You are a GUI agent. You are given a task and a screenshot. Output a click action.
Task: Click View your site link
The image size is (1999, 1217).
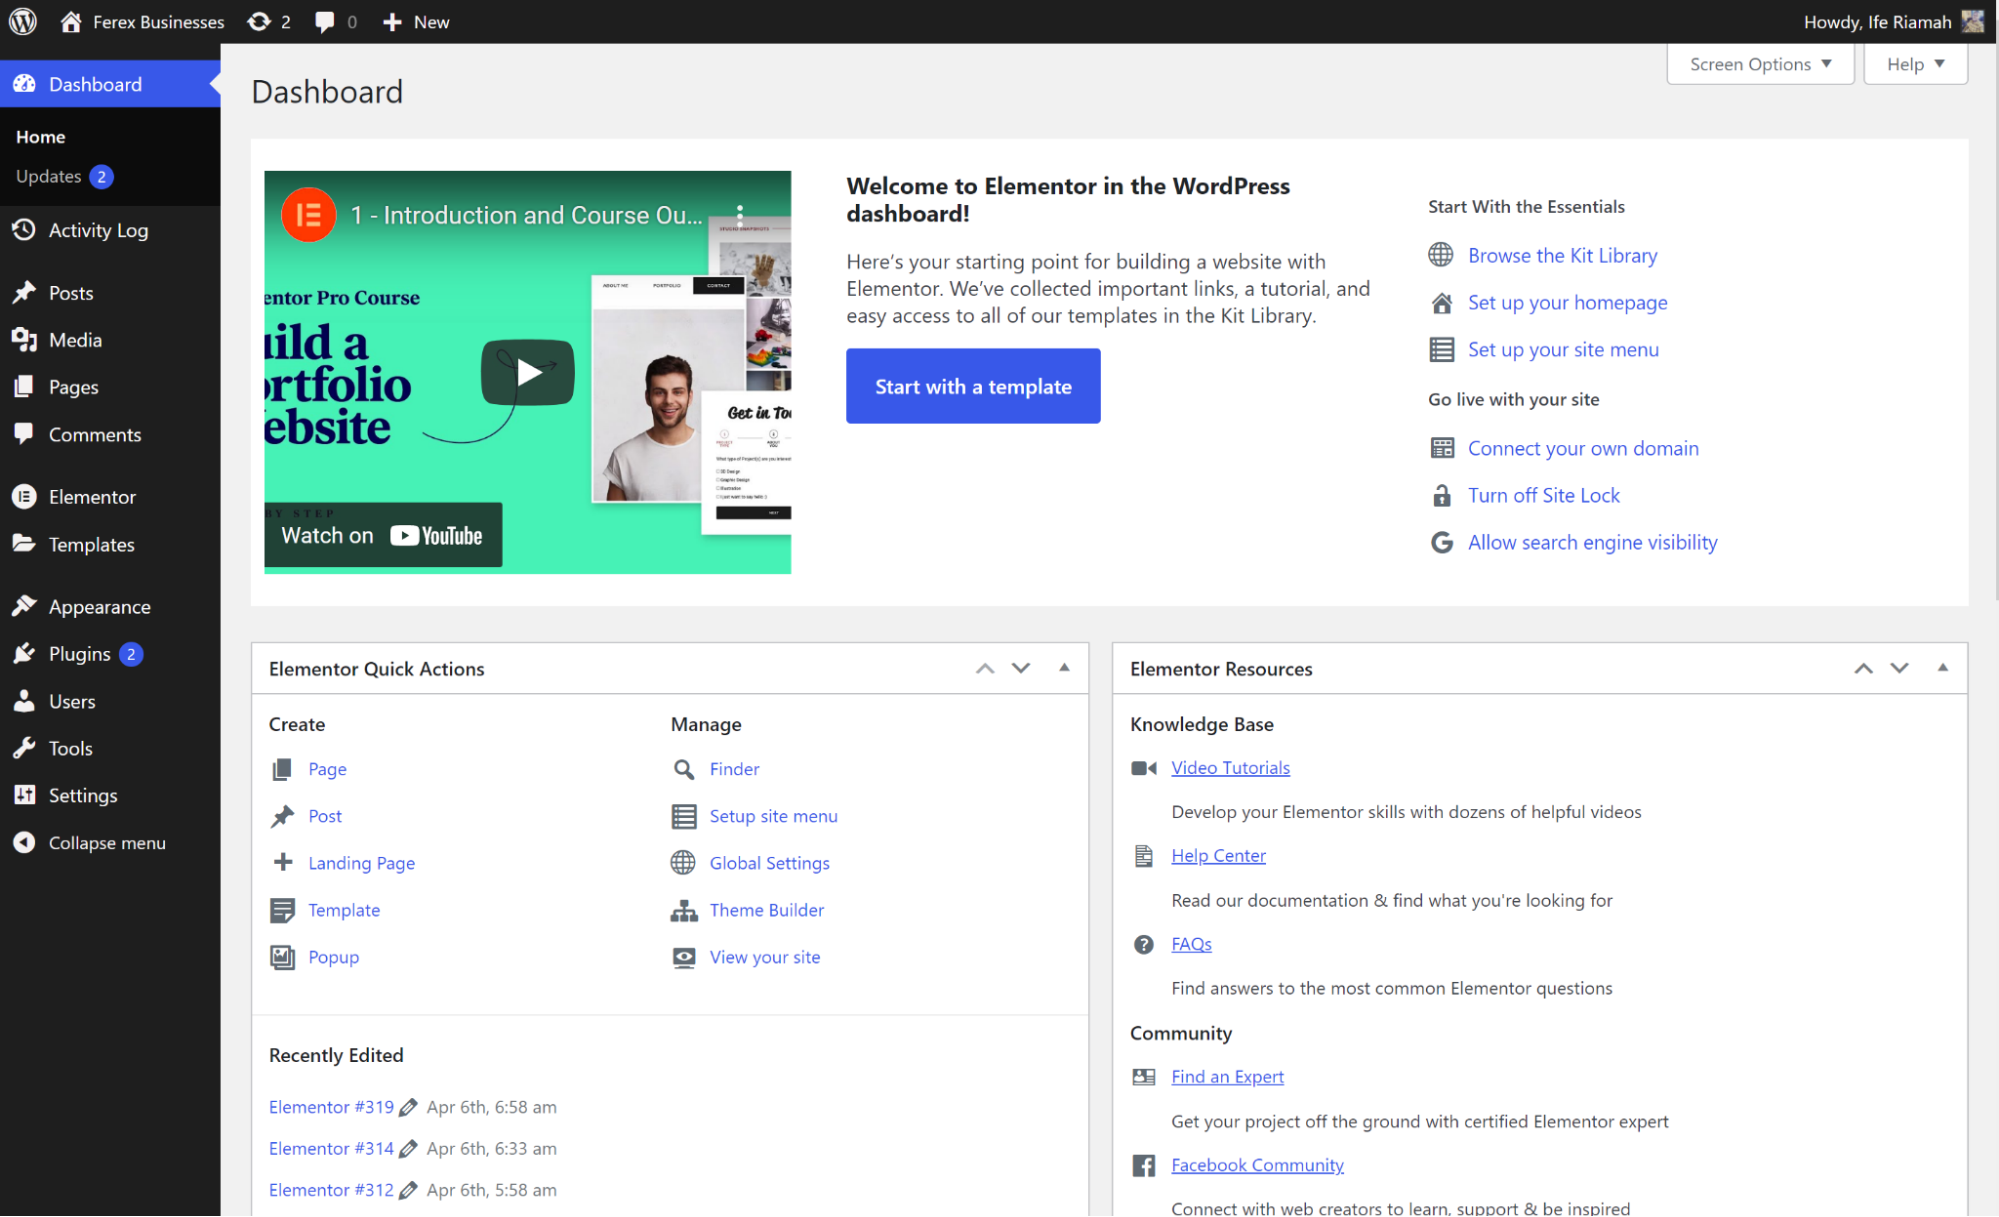tap(764, 957)
